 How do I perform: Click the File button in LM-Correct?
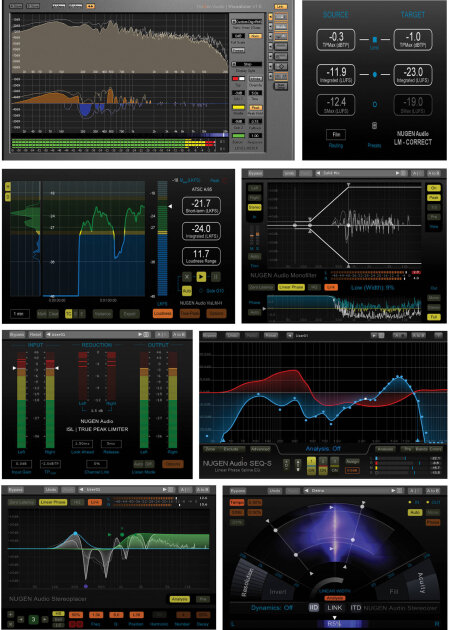[336, 135]
